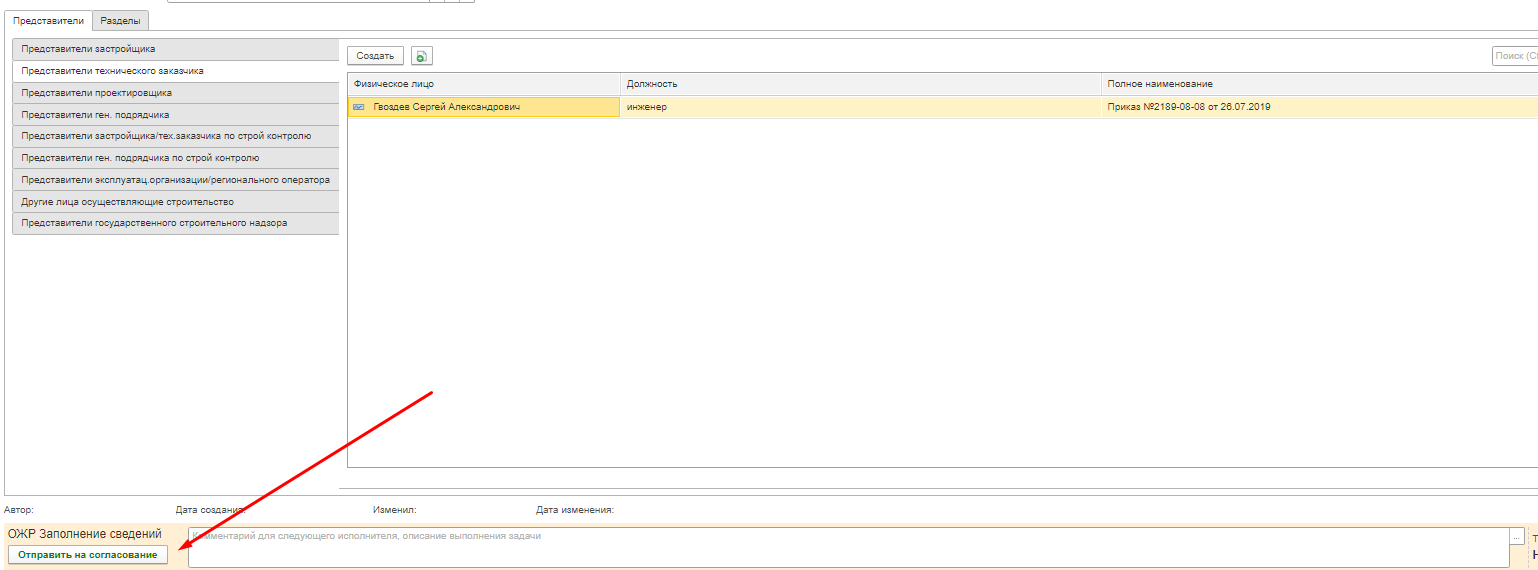Switch to the Разделы tab
This screenshot has height=570, width=1538.
pos(120,20)
